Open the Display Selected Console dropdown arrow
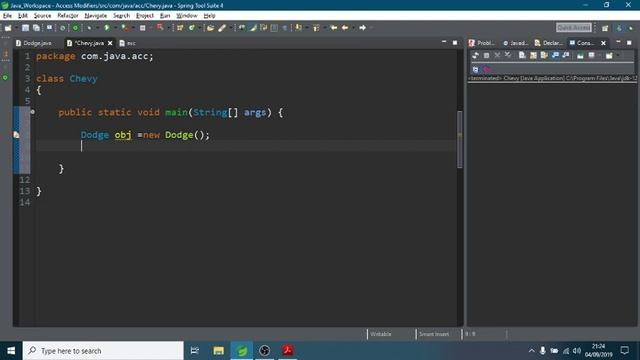 tap(600, 55)
